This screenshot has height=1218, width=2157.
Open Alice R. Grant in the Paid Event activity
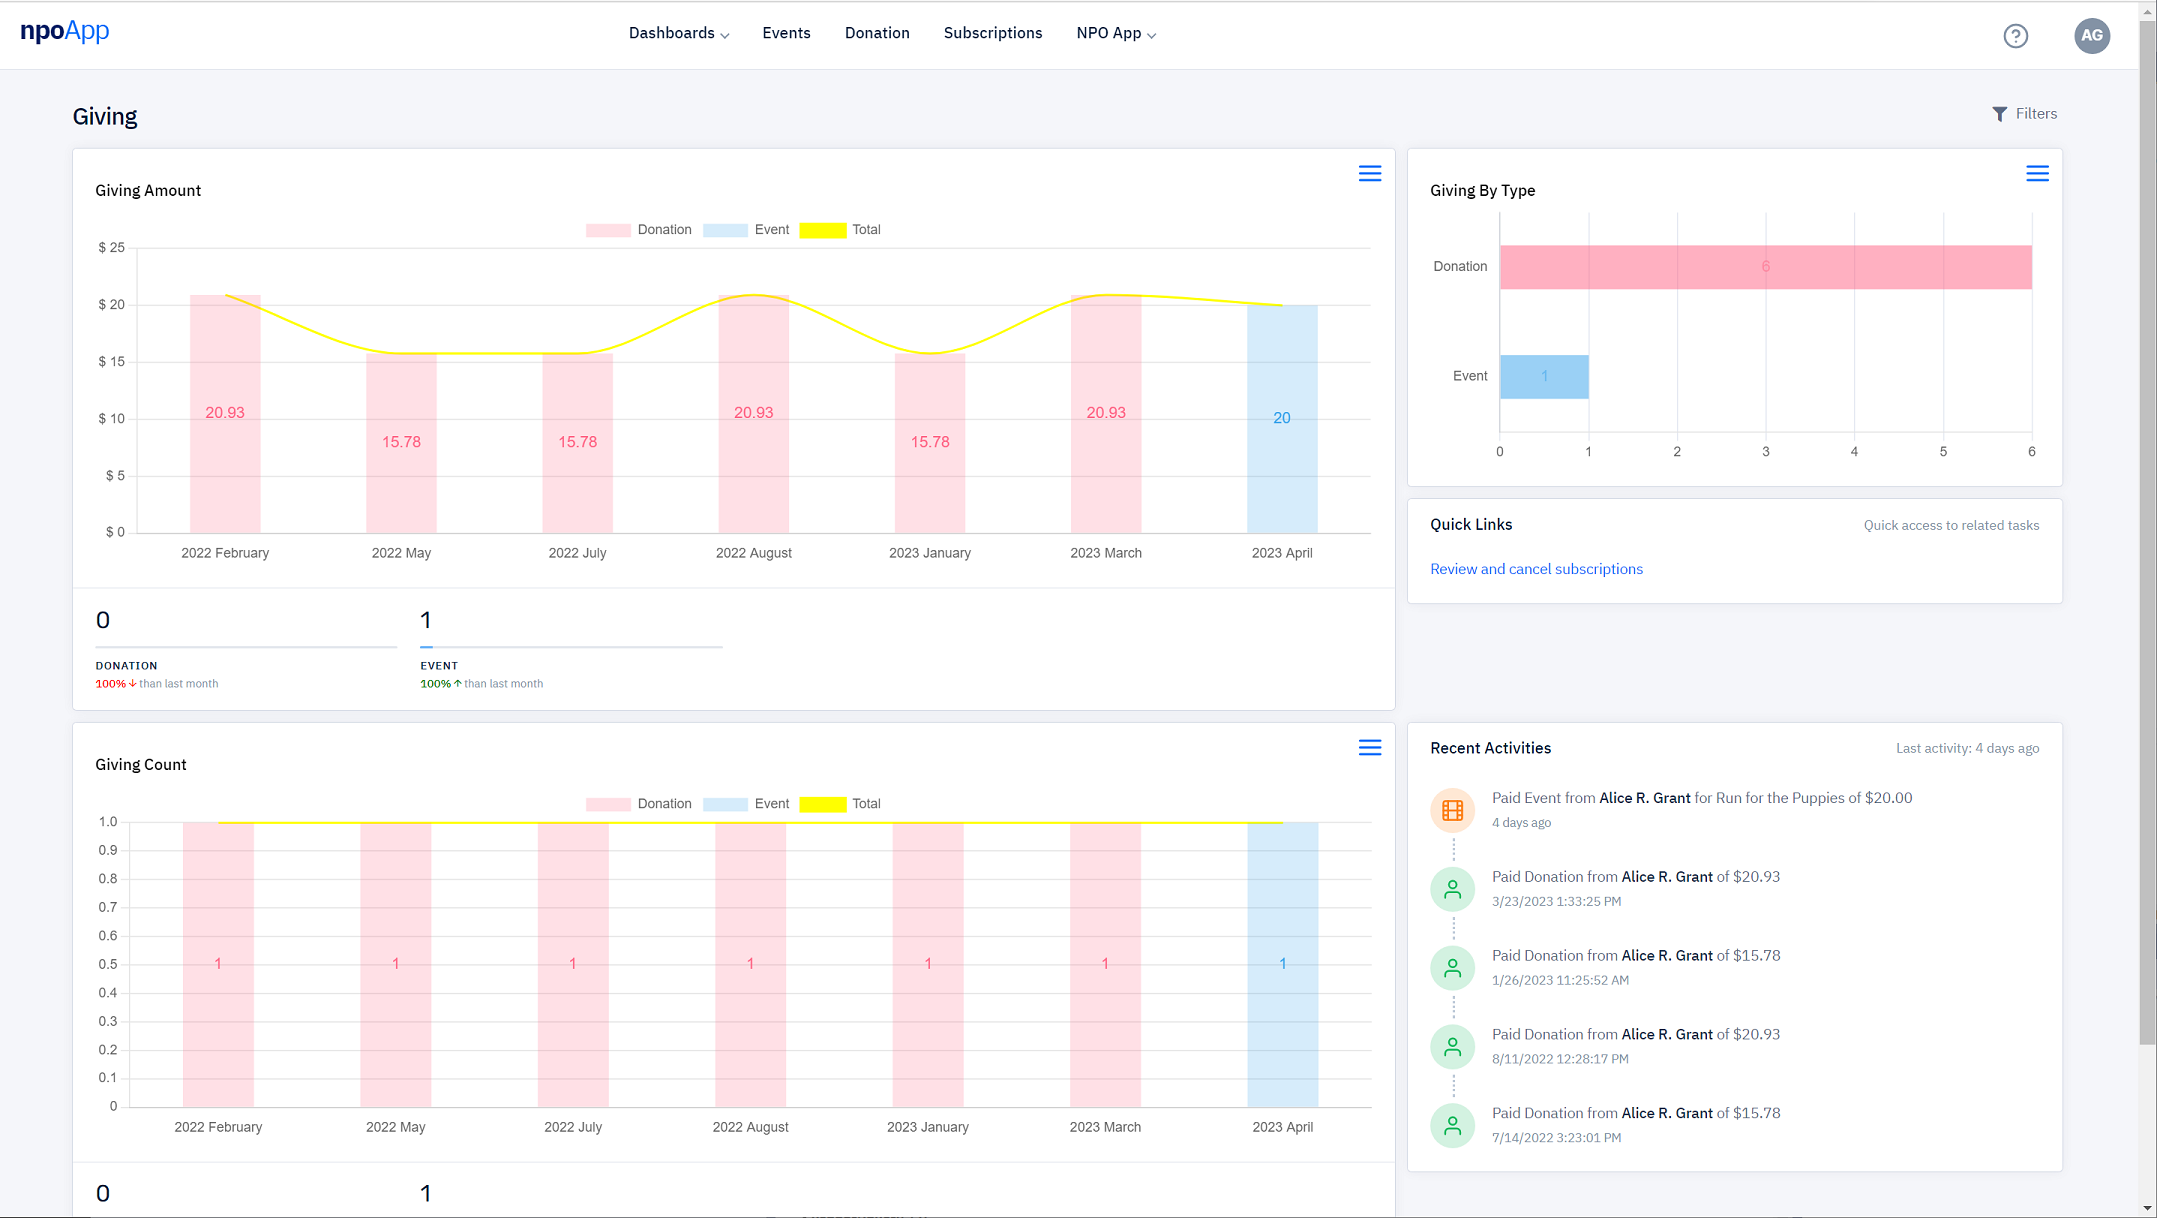pyautogui.click(x=1645, y=798)
